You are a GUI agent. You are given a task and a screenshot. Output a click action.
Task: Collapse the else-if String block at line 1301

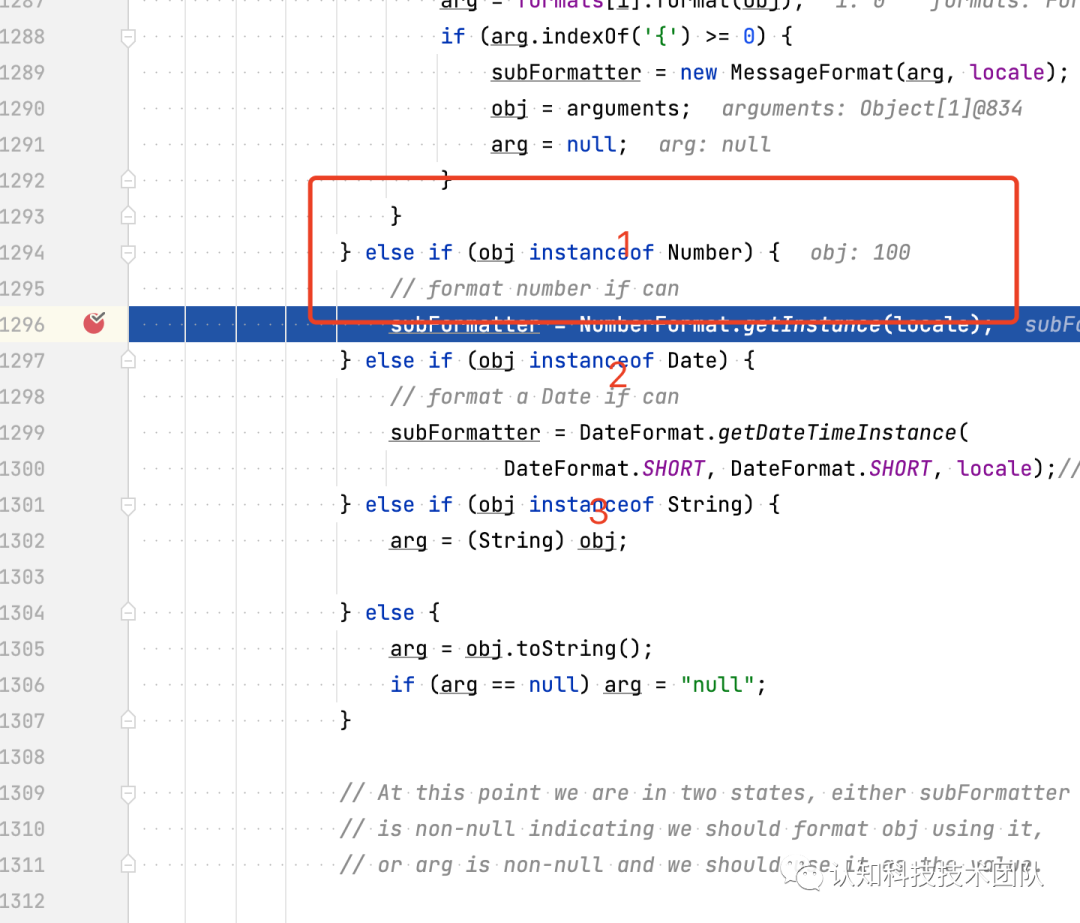point(127,504)
